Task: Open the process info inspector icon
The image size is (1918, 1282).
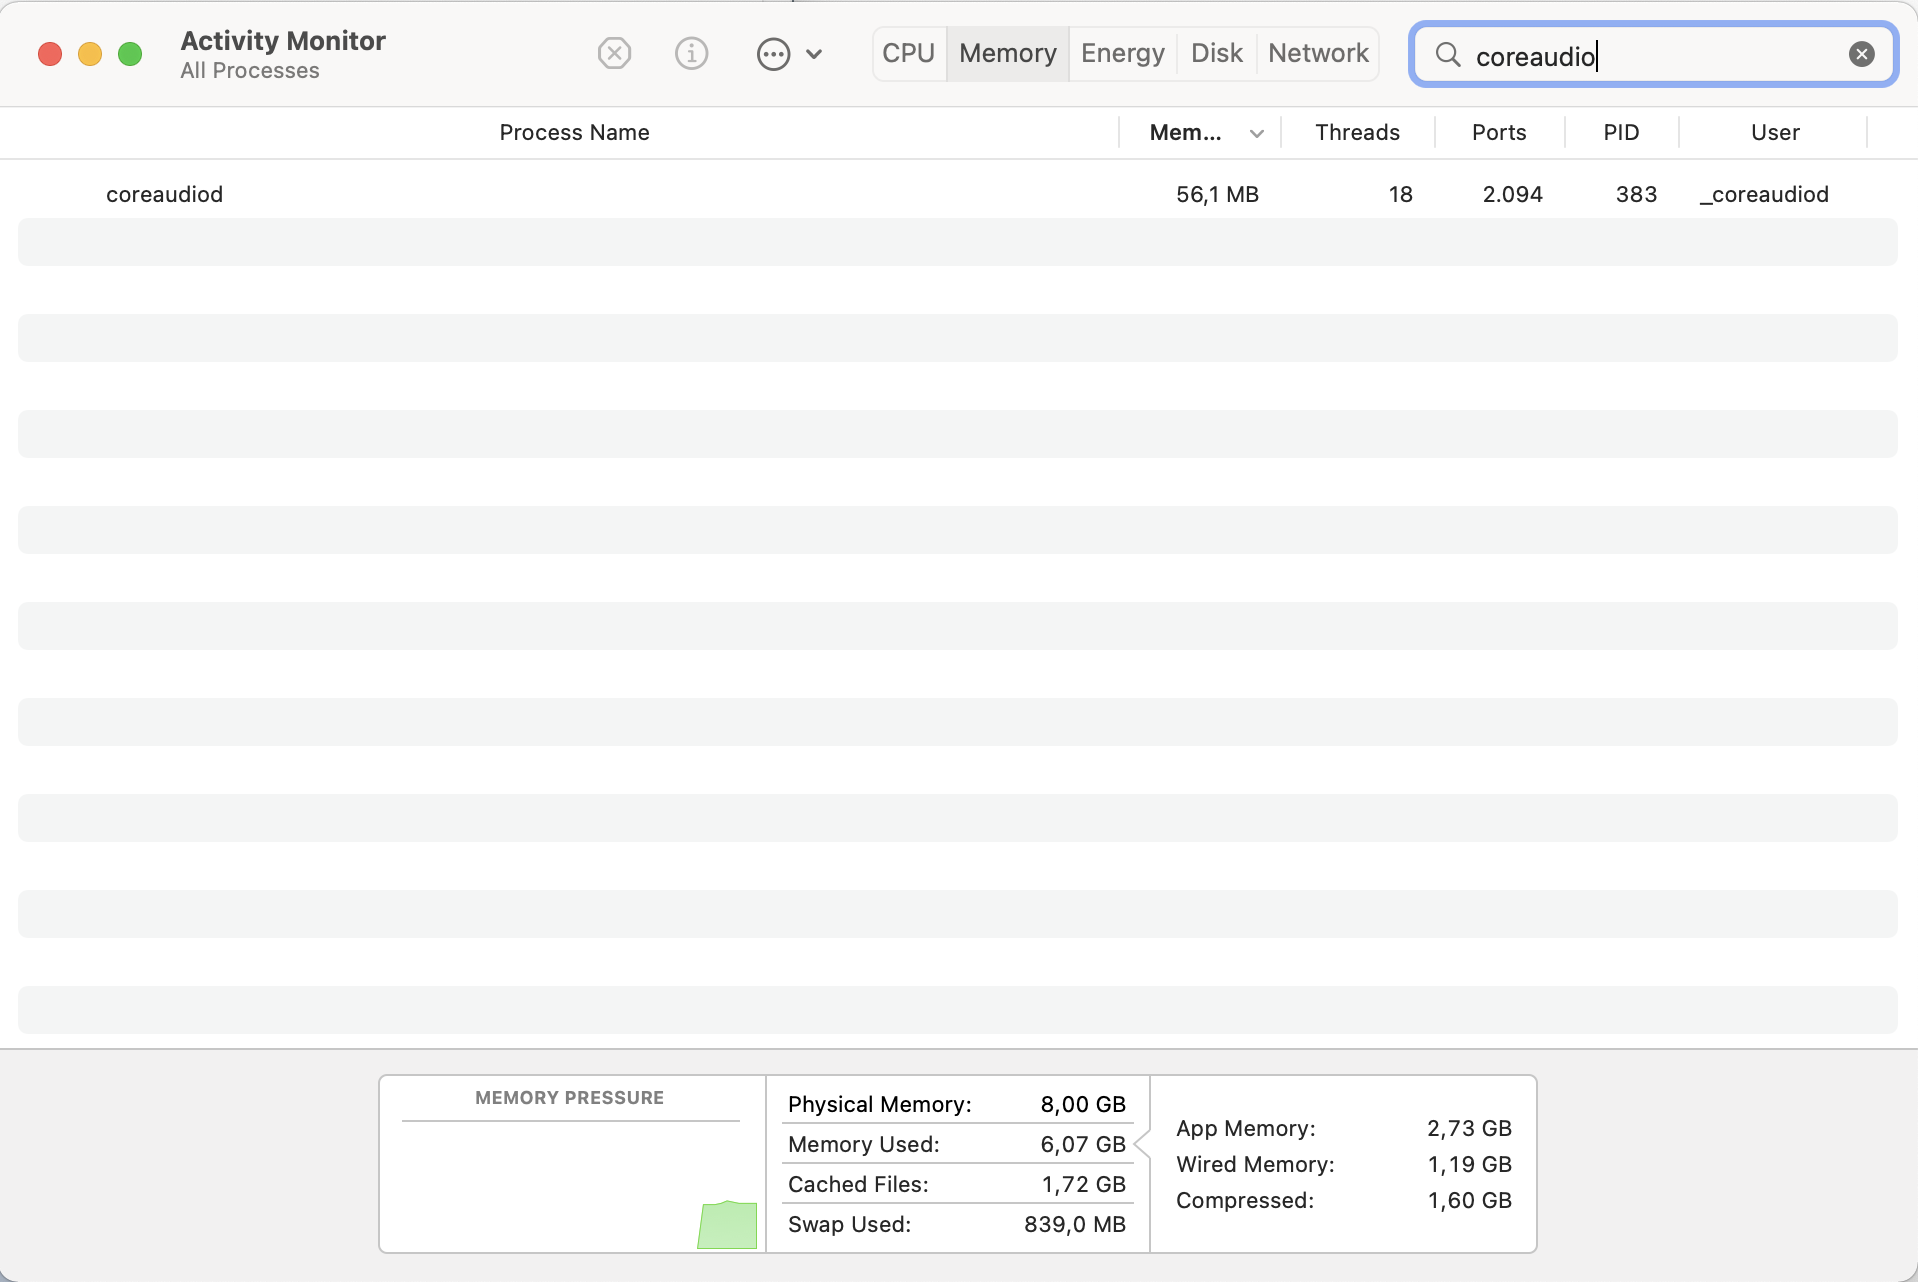Action: (691, 53)
